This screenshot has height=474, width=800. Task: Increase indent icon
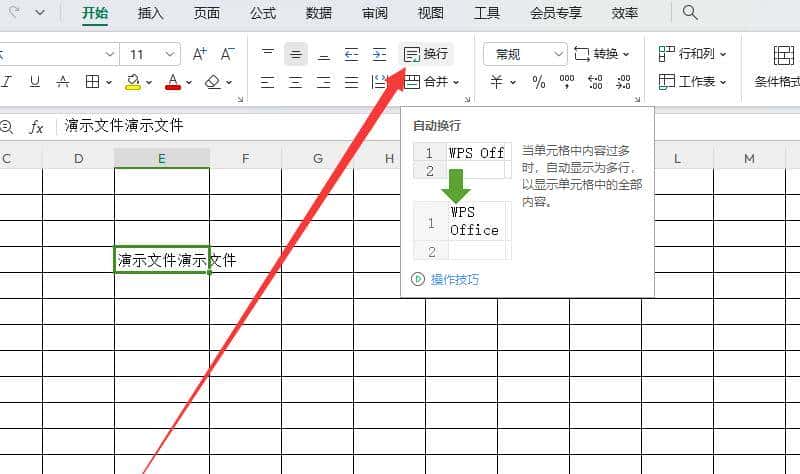click(x=379, y=54)
